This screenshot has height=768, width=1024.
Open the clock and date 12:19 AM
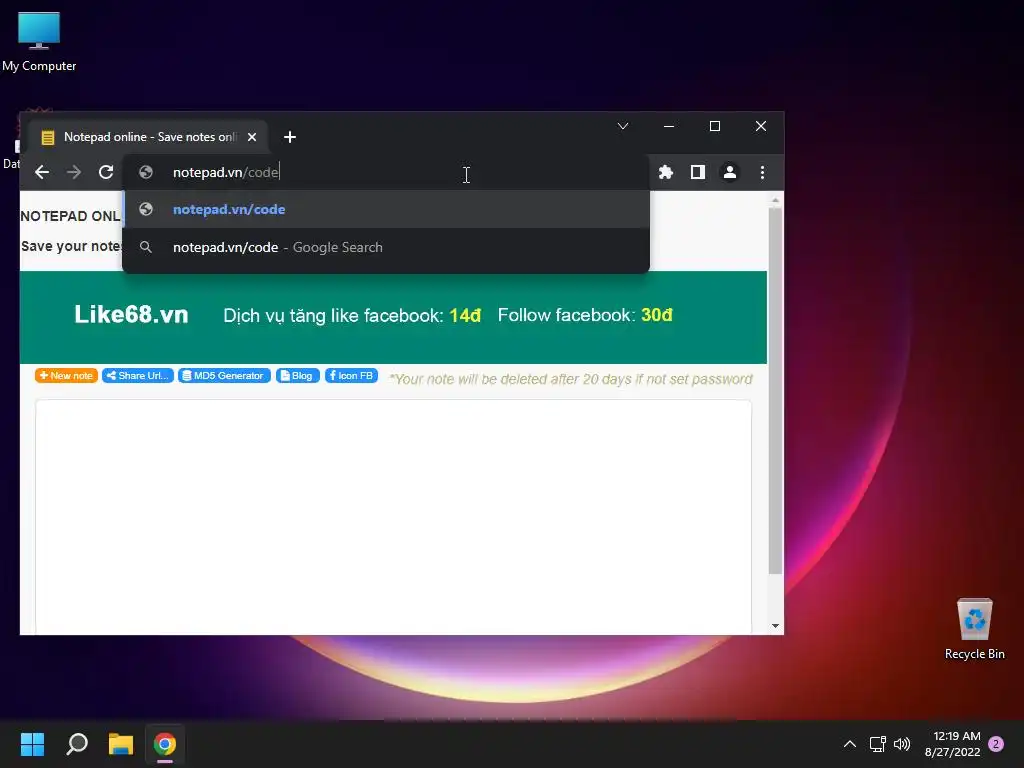(953, 744)
